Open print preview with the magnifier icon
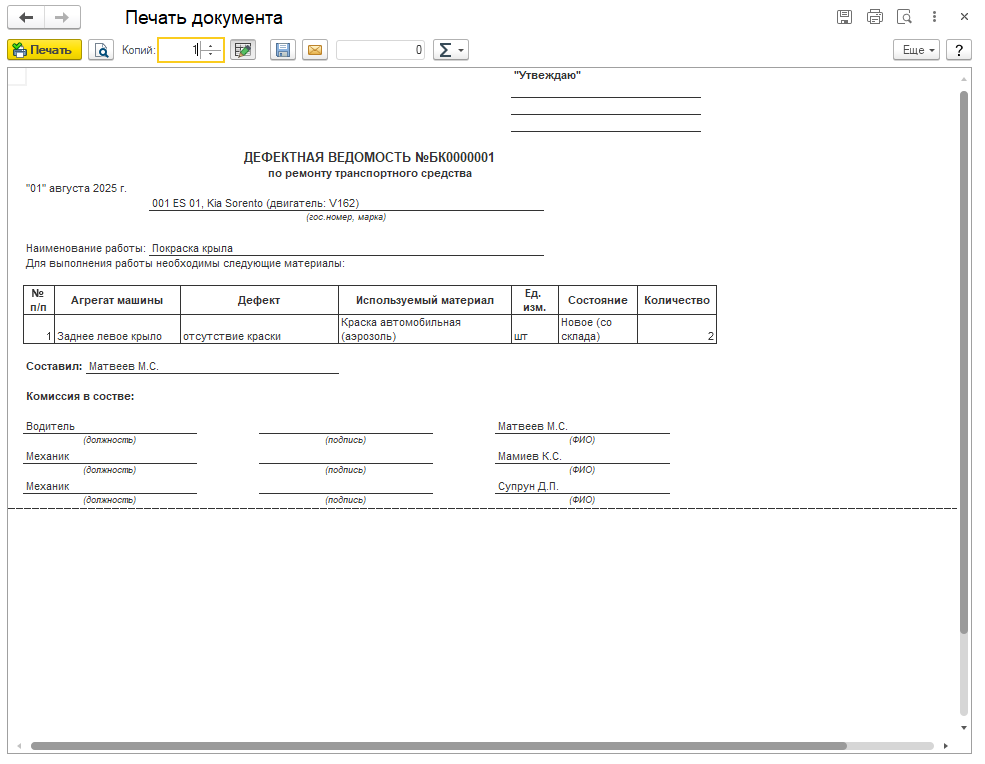985x764 pixels. pyautogui.click(x=101, y=50)
